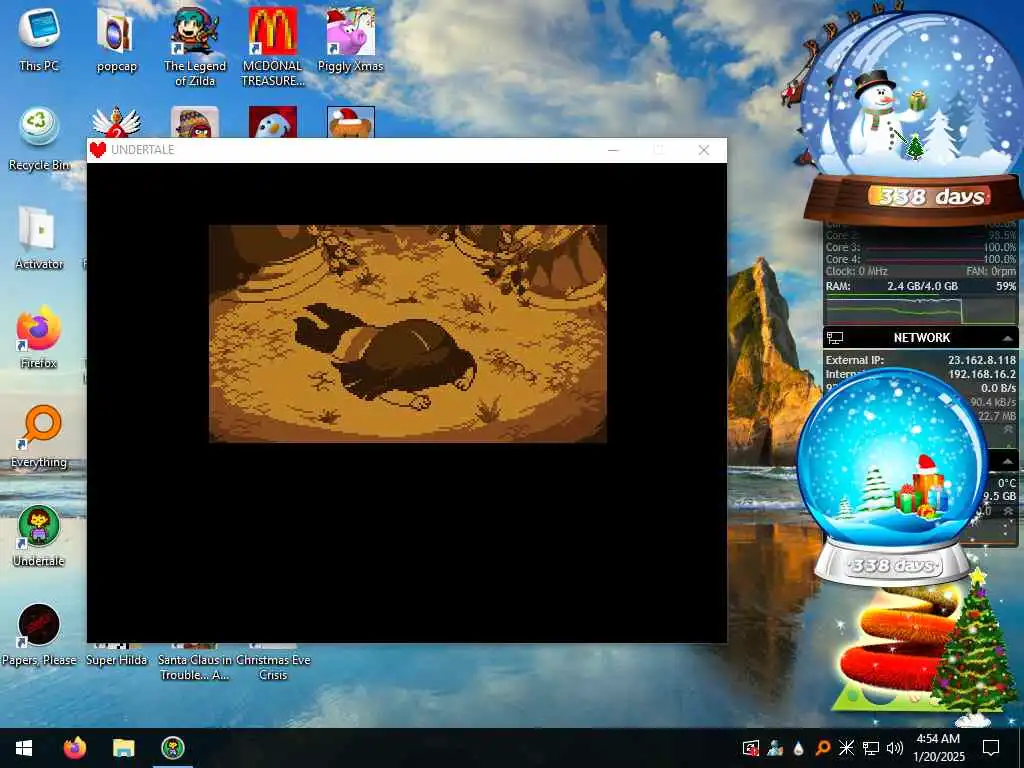Open the popcap desktop shortcut
Image resolution: width=1024 pixels, height=768 pixels.
click(x=116, y=38)
